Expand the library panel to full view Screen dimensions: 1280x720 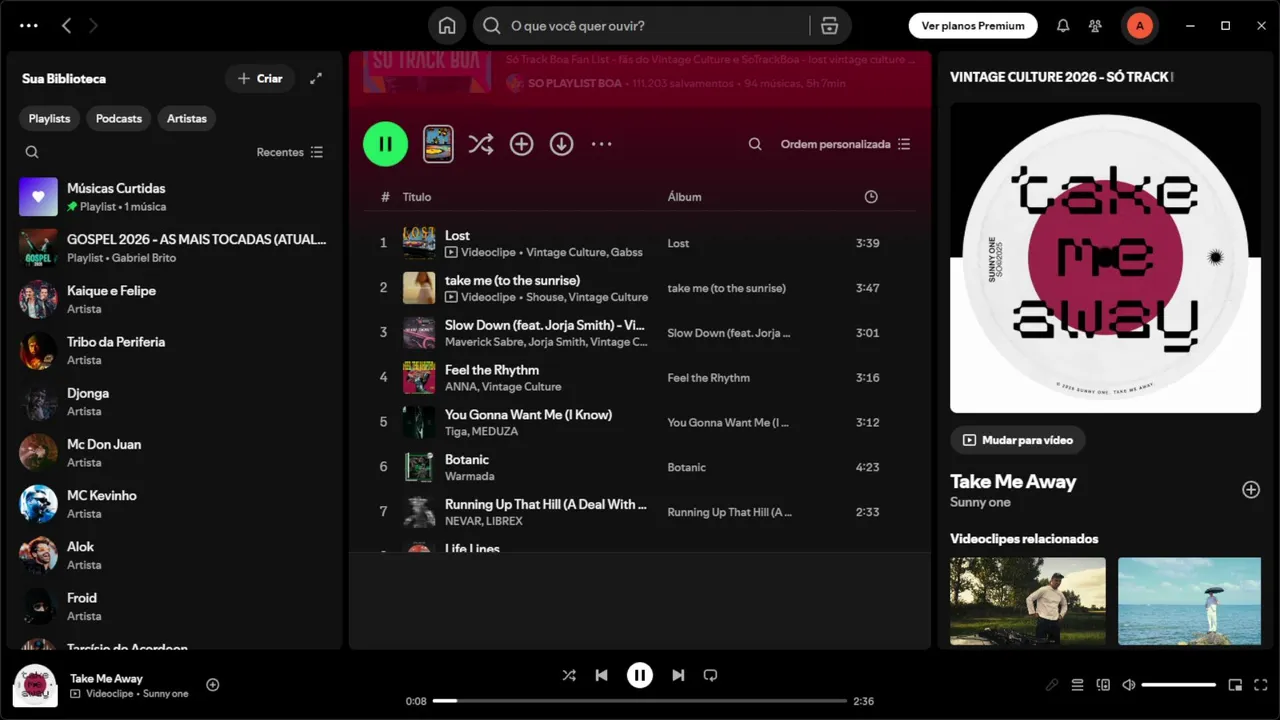click(x=316, y=78)
